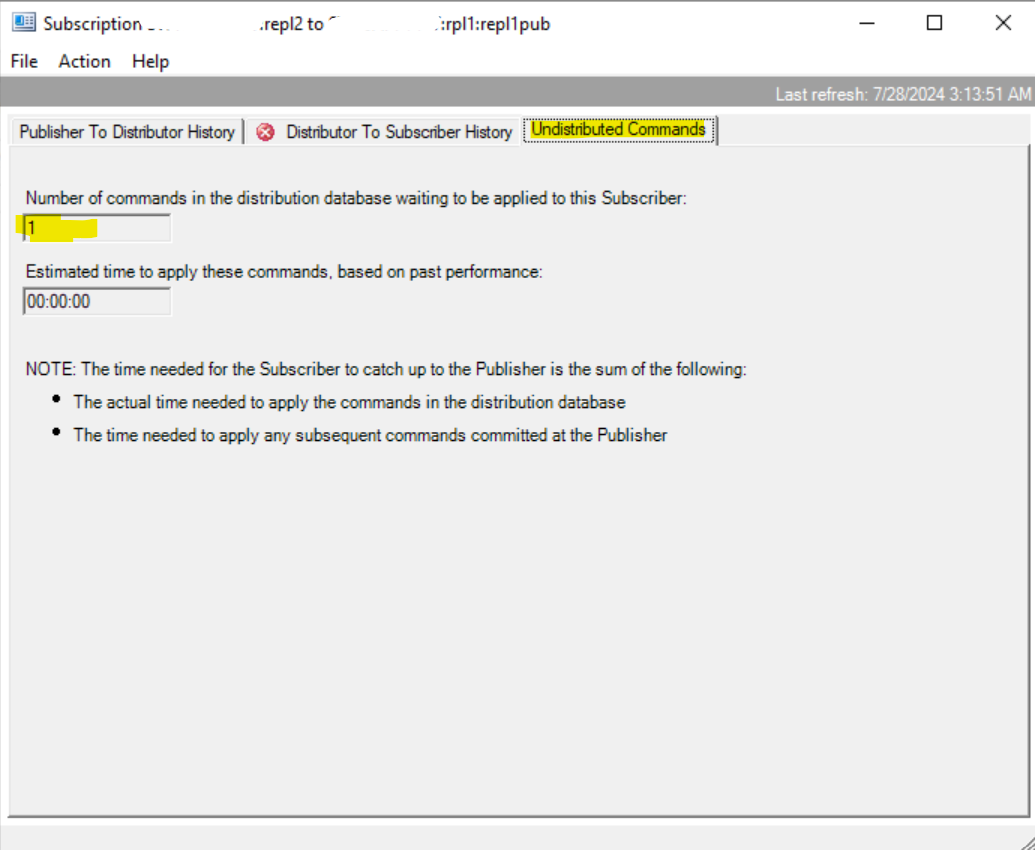Maximize the Subscription window
Viewport: 1035px width, 850px height.
(x=934, y=23)
